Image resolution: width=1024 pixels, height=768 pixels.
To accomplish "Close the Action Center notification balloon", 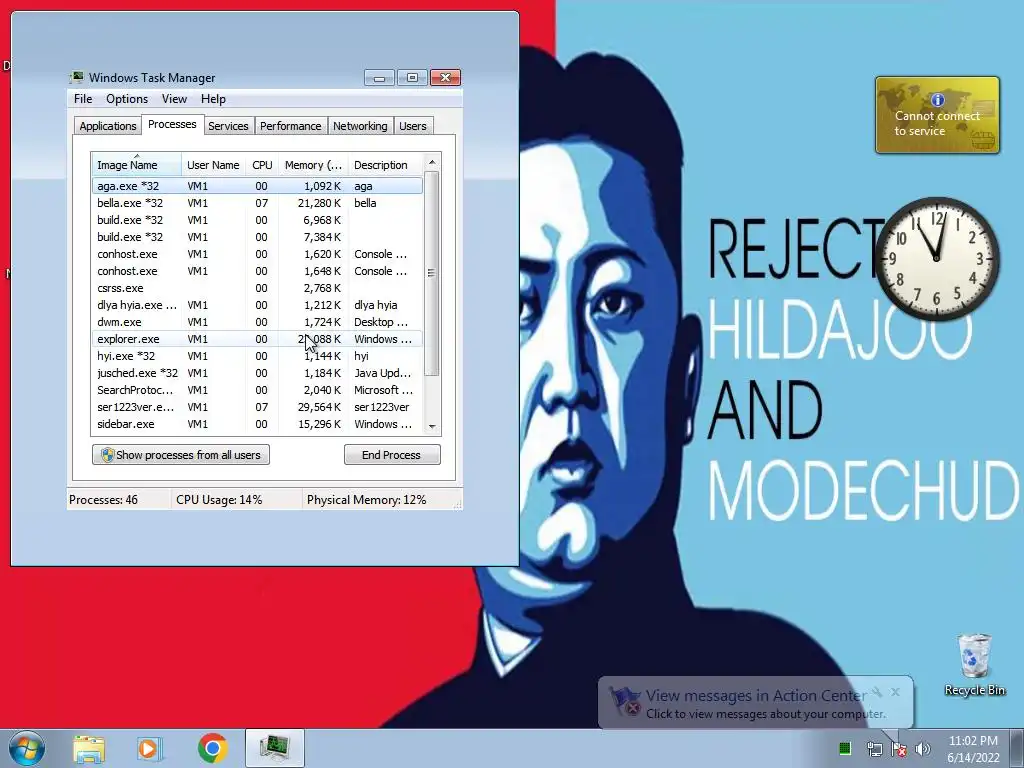I will click(895, 692).
